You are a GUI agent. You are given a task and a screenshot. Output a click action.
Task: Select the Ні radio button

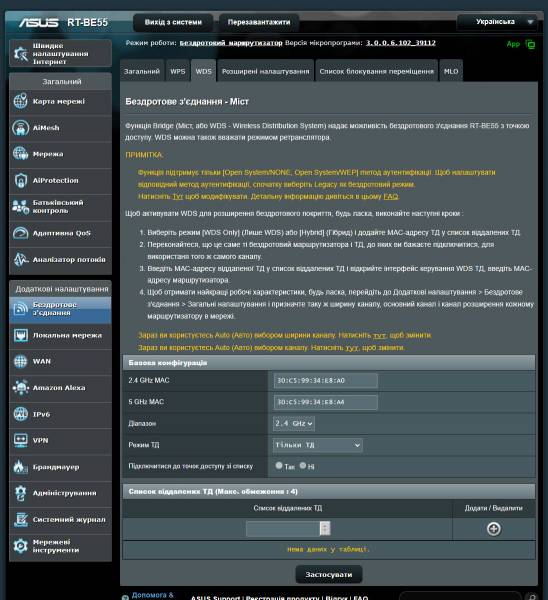303,466
